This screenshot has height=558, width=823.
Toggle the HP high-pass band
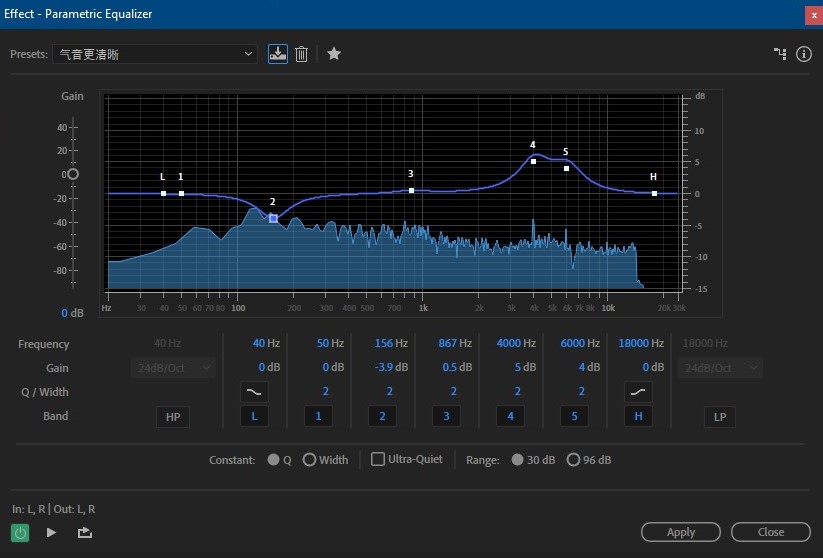(x=173, y=417)
